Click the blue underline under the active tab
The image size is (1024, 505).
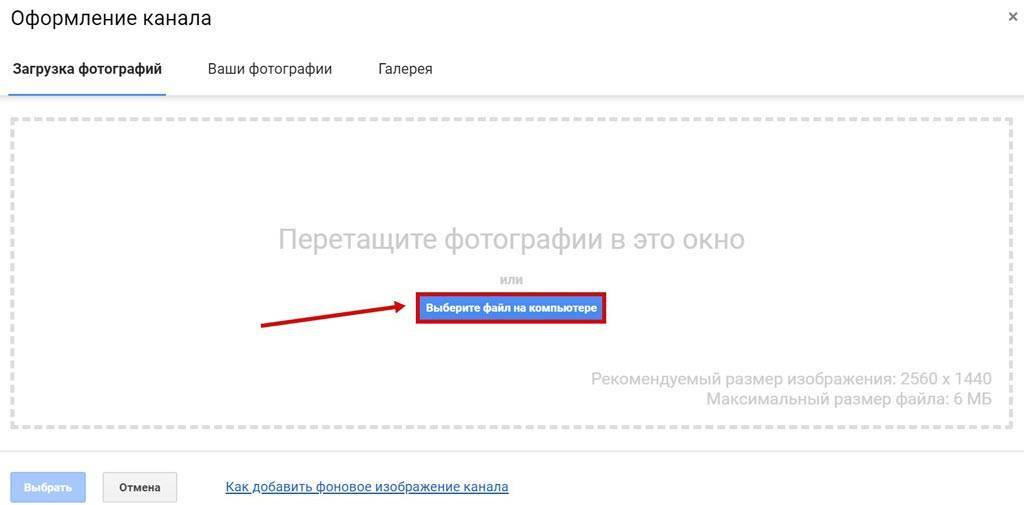87,94
